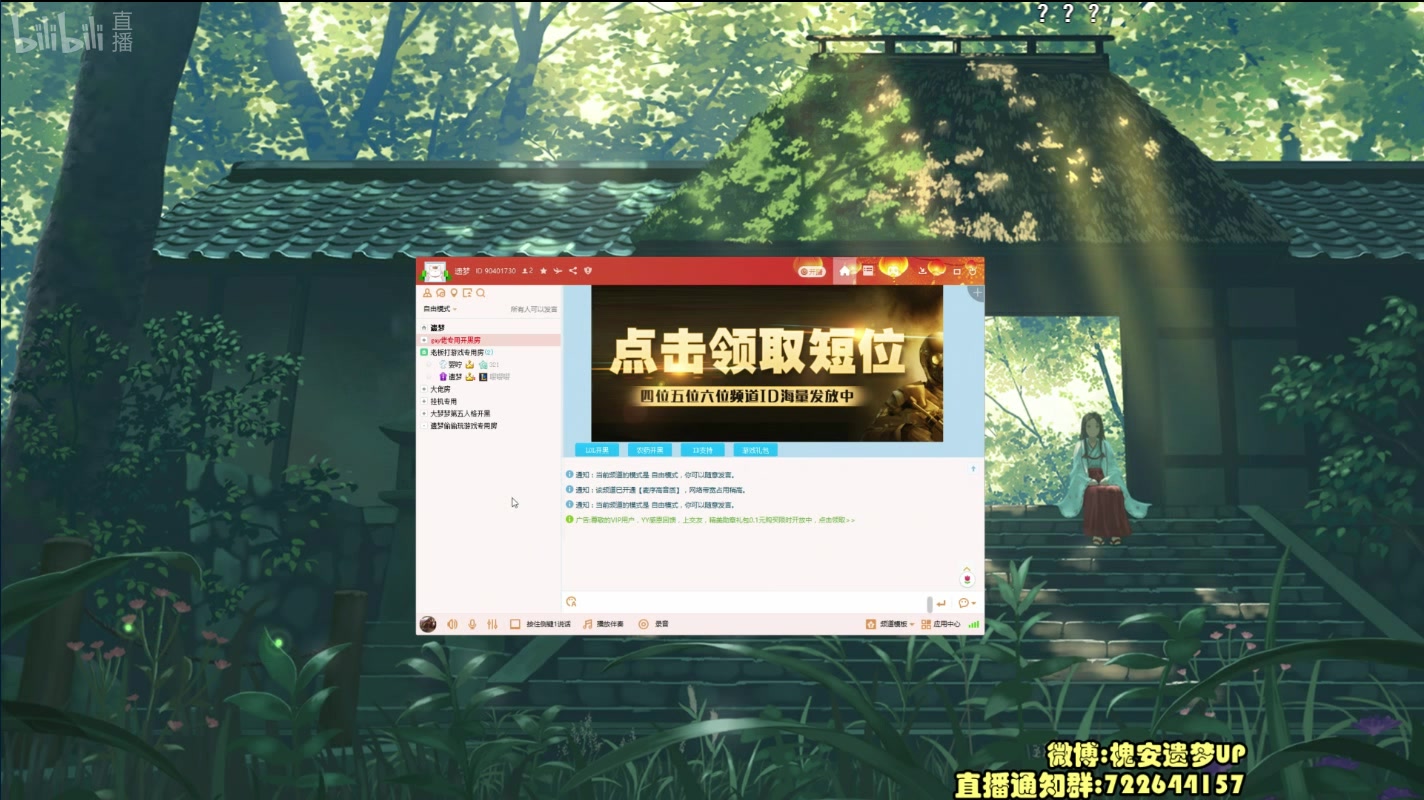Click the scroll-to-top arrow in chat area
The height and width of the screenshot is (800, 1424).
click(973, 468)
